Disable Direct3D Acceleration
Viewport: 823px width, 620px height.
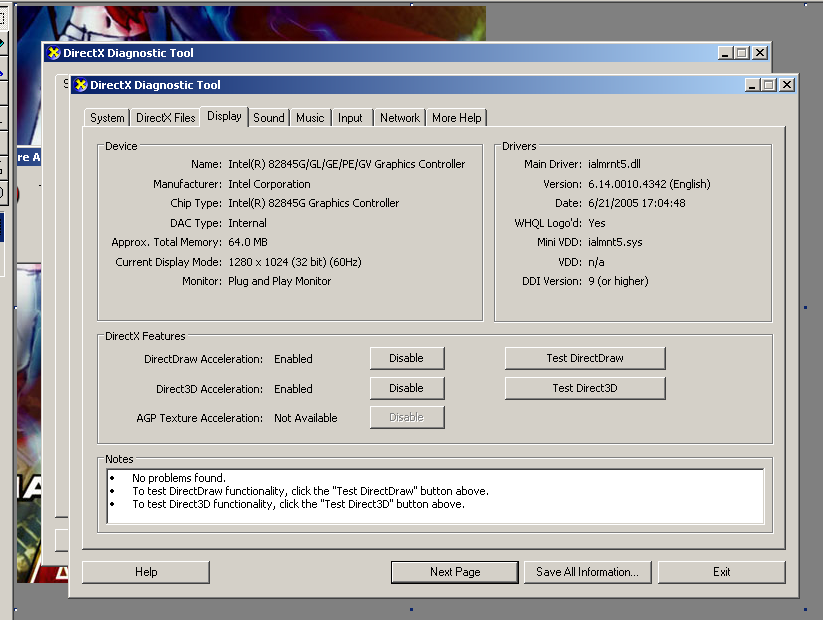pos(406,388)
